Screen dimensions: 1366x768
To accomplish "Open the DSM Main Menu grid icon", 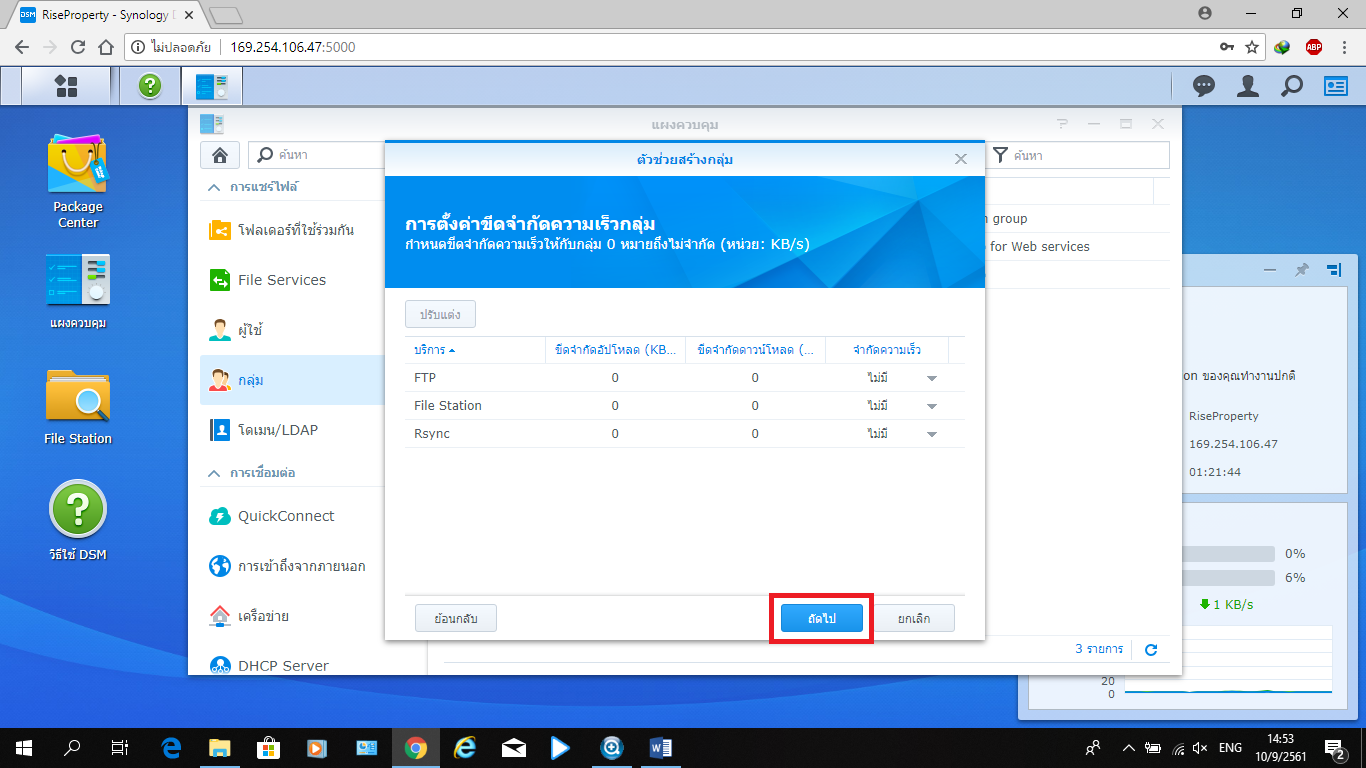I will [66, 86].
